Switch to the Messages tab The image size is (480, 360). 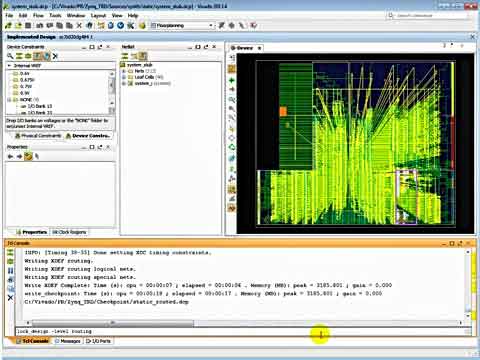68,341
